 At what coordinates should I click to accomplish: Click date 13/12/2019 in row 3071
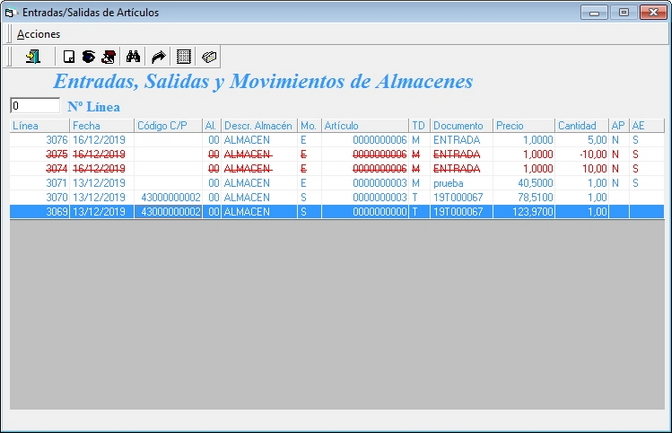tap(102, 183)
